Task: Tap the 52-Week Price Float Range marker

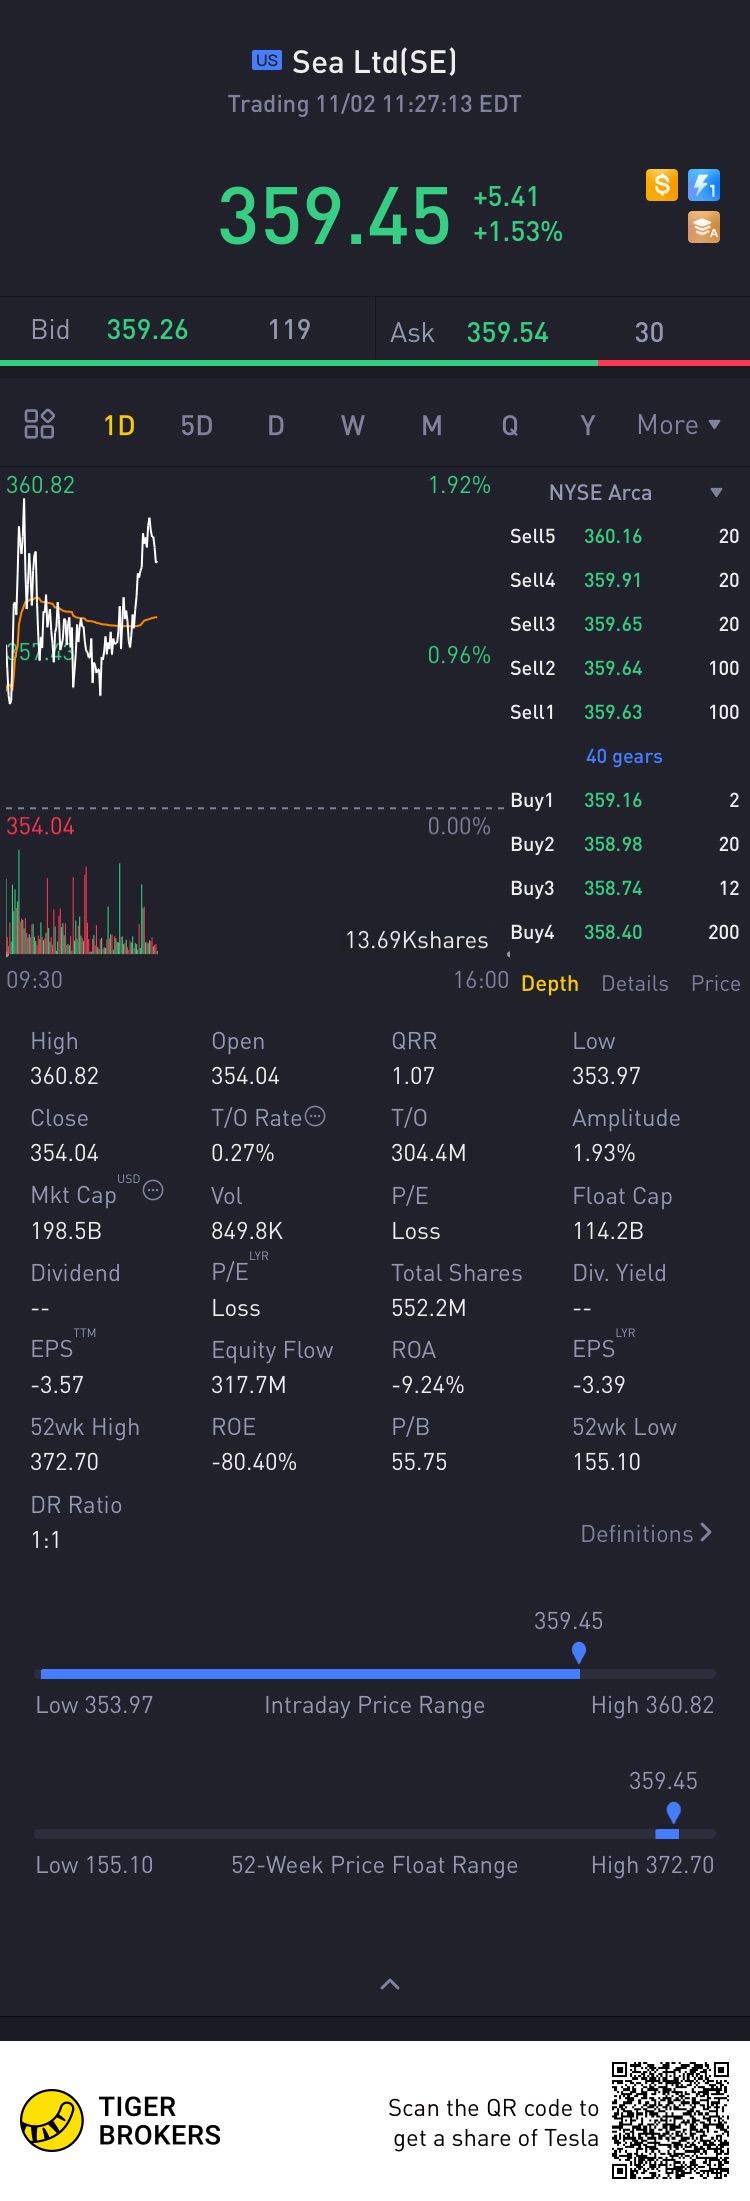Action: [673, 1812]
